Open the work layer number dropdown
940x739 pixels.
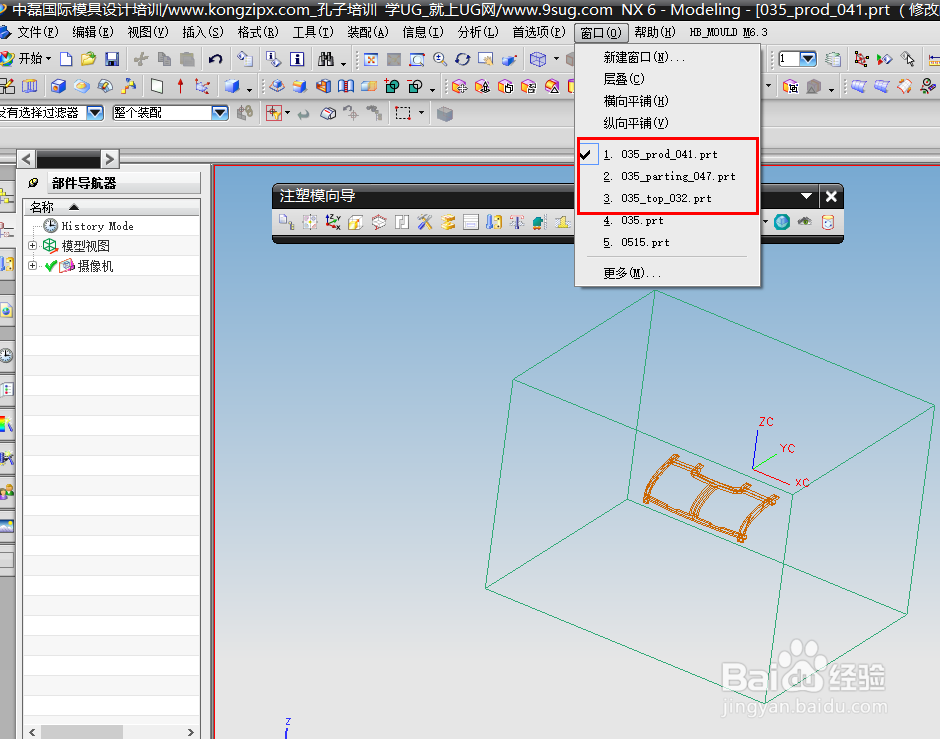tap(808, 59)
